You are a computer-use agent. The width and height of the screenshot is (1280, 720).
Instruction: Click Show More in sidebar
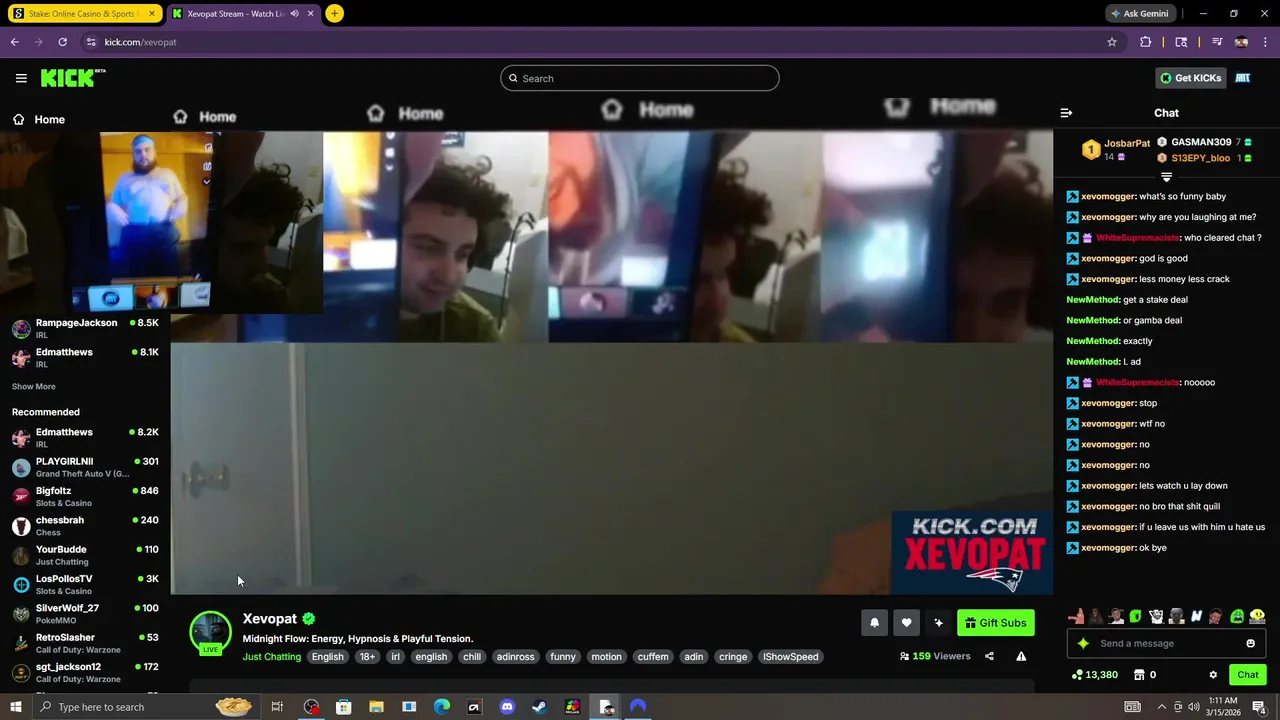[34, 386]
